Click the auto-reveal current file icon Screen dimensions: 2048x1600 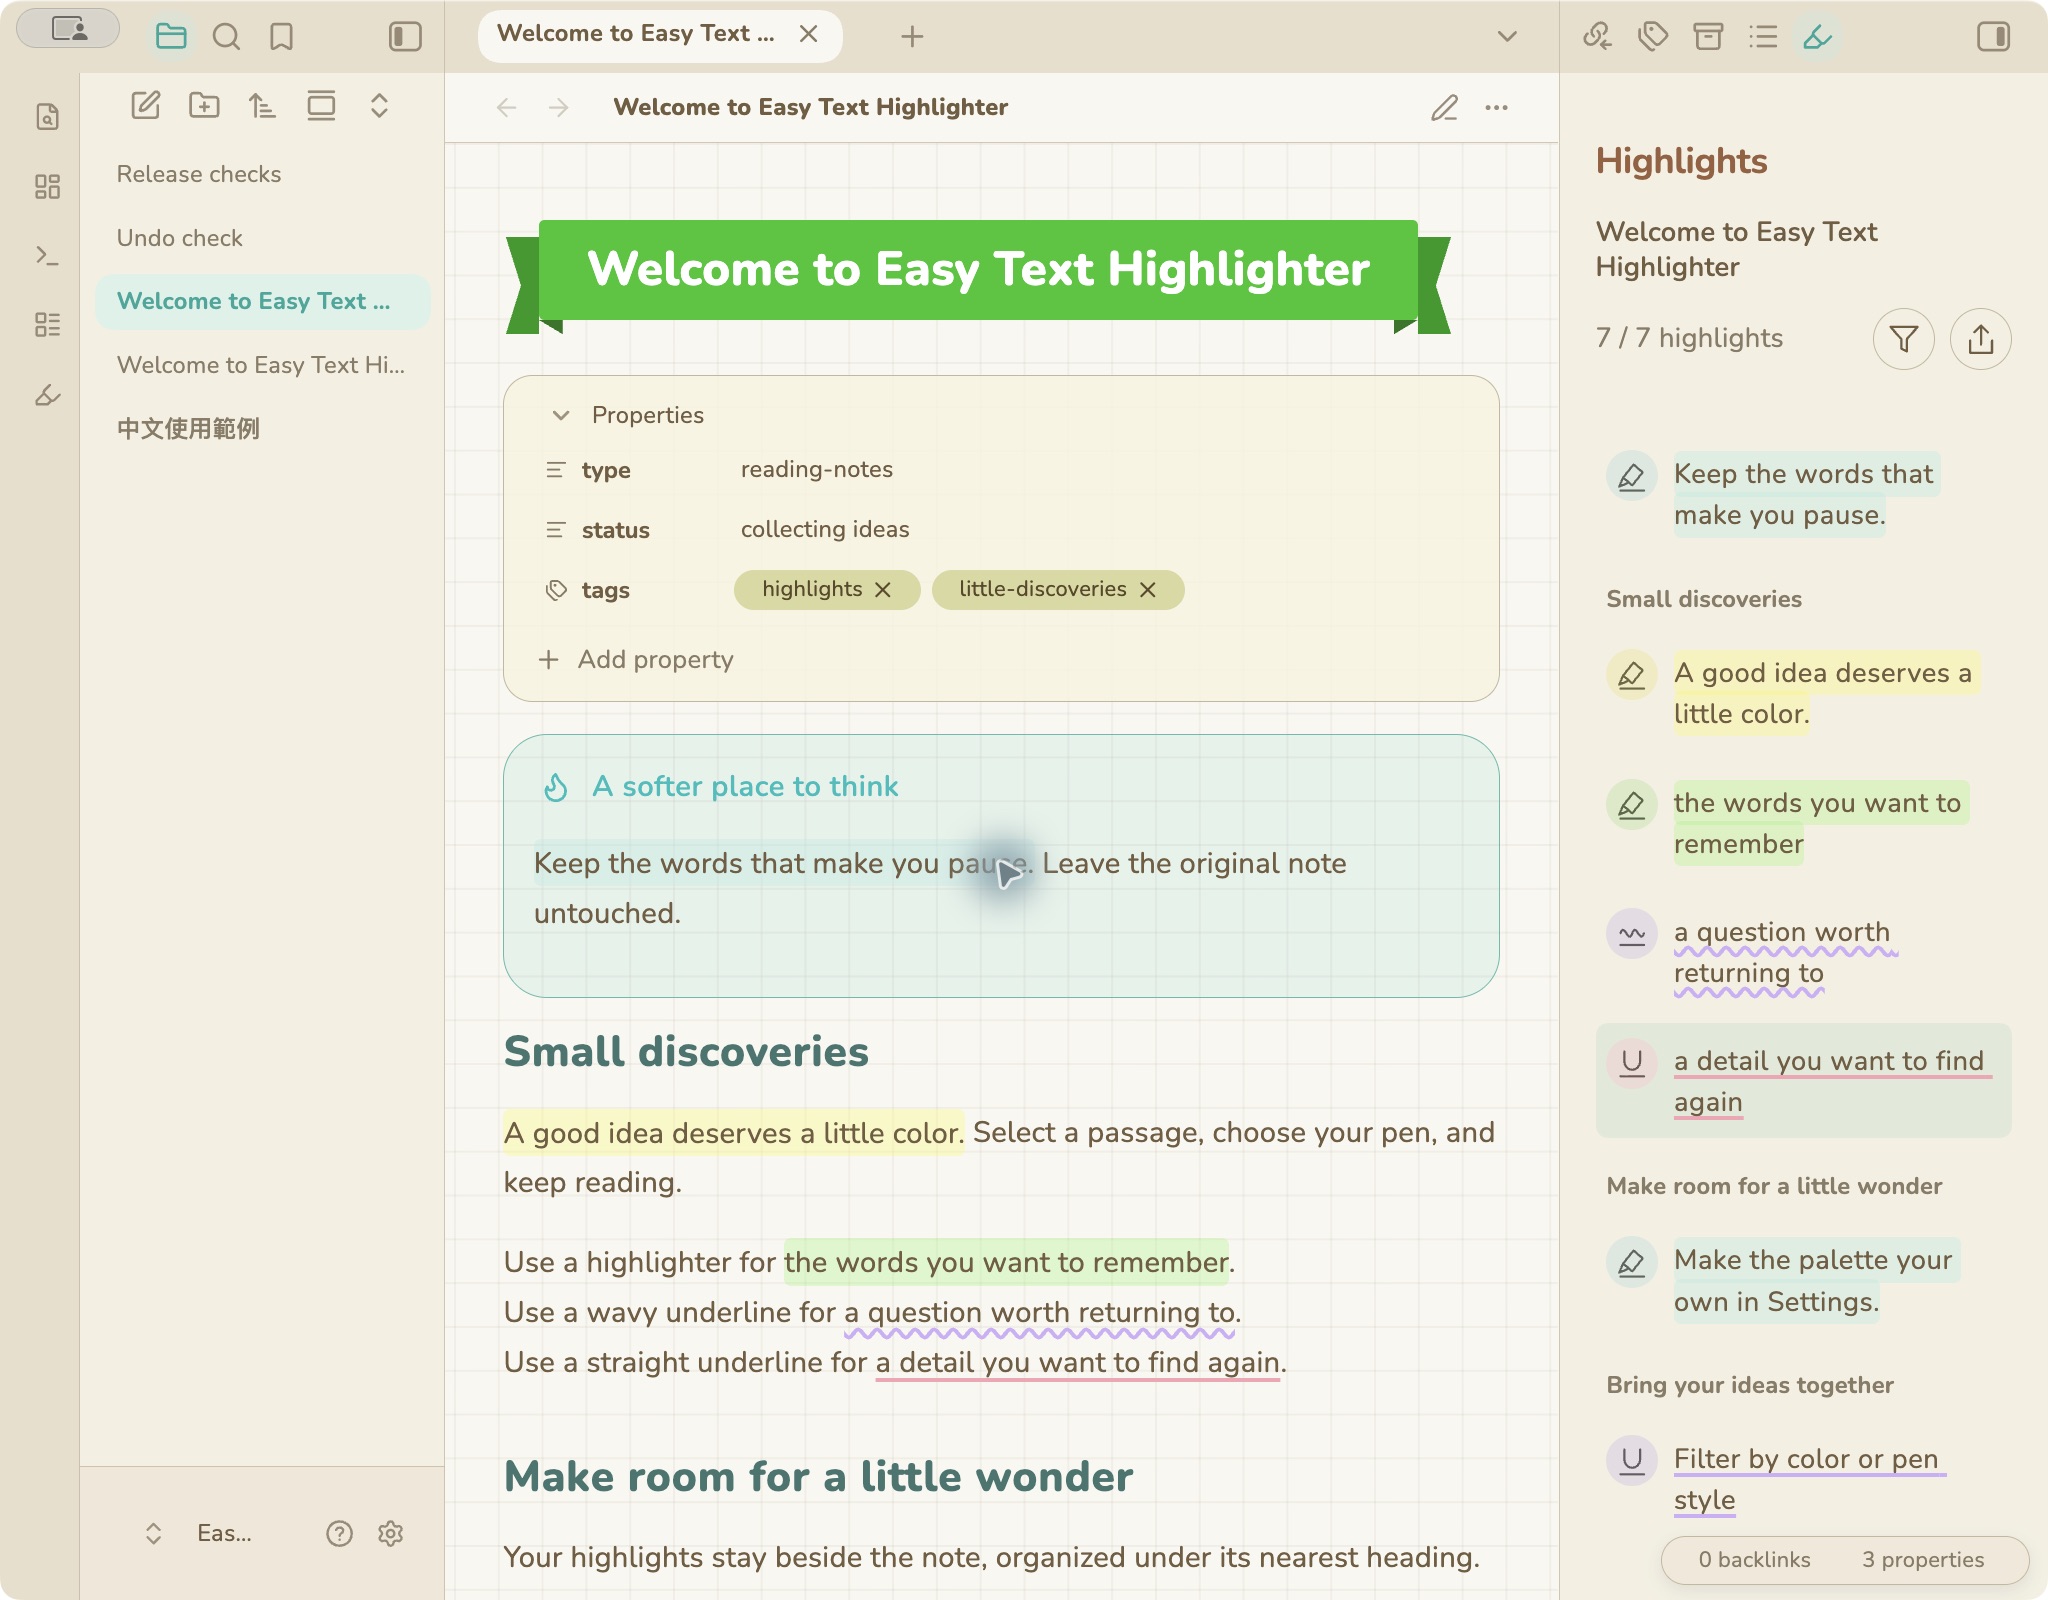tap(321, 105)
